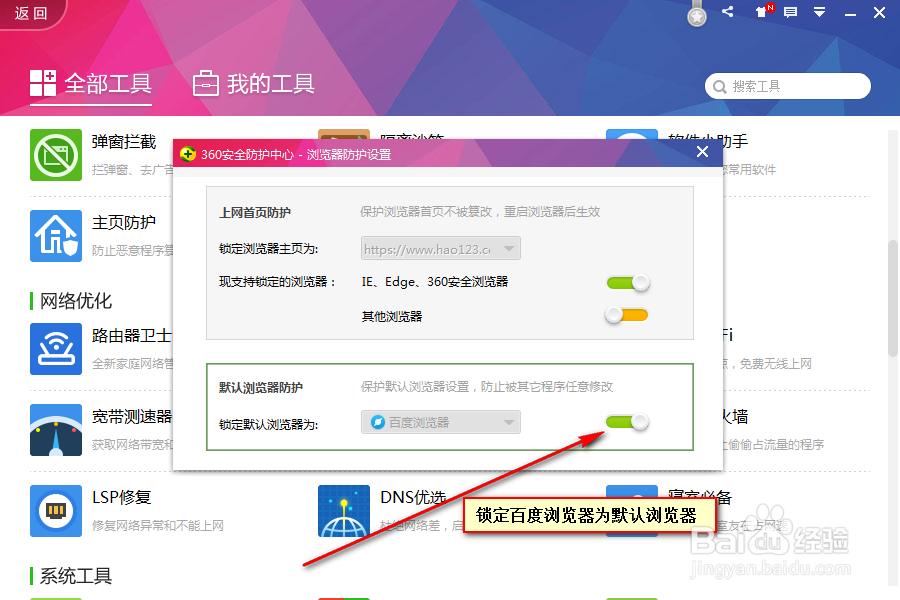Open the main menu dropdown triangle icon
Viewport: 900px width, 600px height.
(x=820, y=12)
